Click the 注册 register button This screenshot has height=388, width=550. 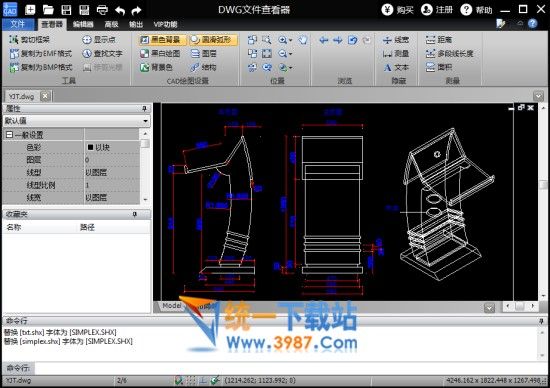point(437,10)
